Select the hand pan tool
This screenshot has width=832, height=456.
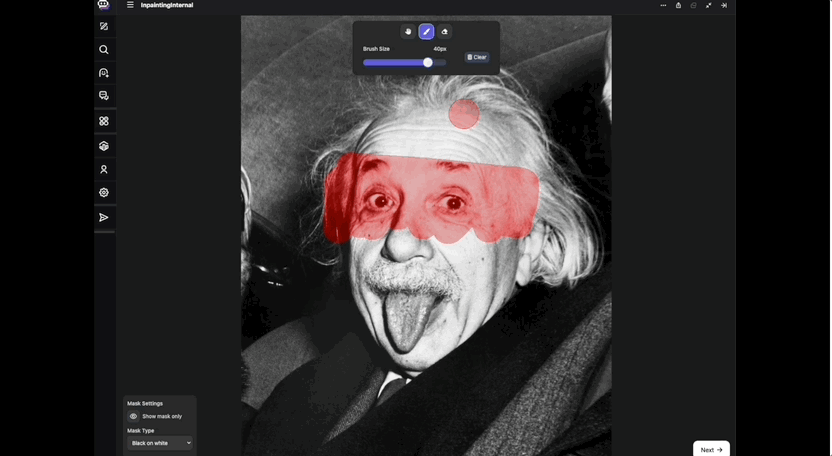[x=408, y=32]
